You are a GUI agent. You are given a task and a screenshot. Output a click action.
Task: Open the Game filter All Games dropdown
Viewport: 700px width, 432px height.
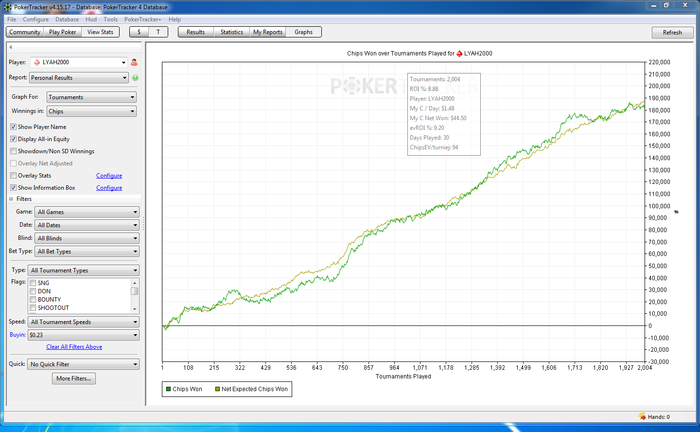(x=87, y=212)
